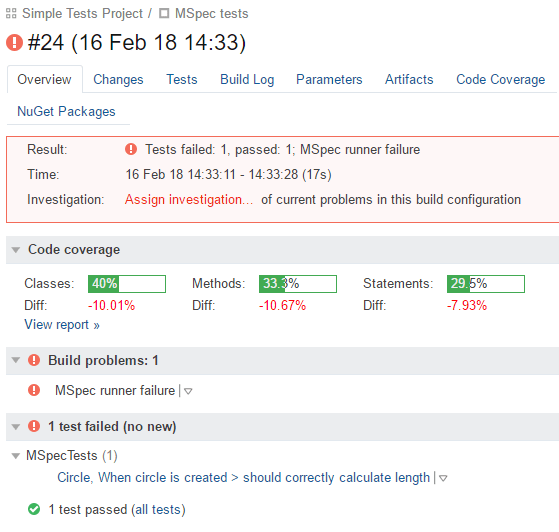
Task: Collapse the Build problems section
Action: (16, 360)
